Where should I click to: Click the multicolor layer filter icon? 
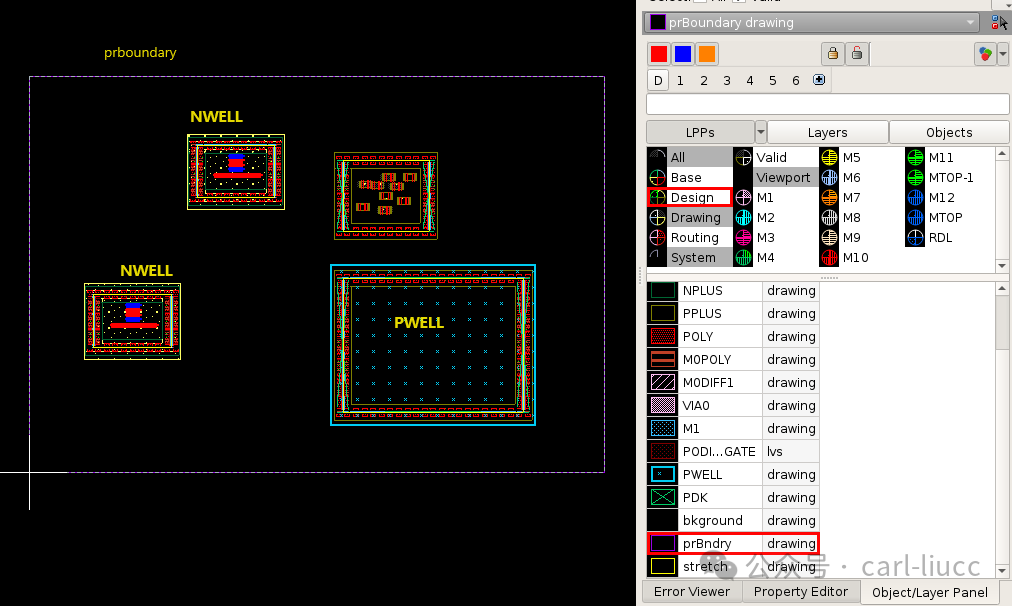click(x=986, y=54)
